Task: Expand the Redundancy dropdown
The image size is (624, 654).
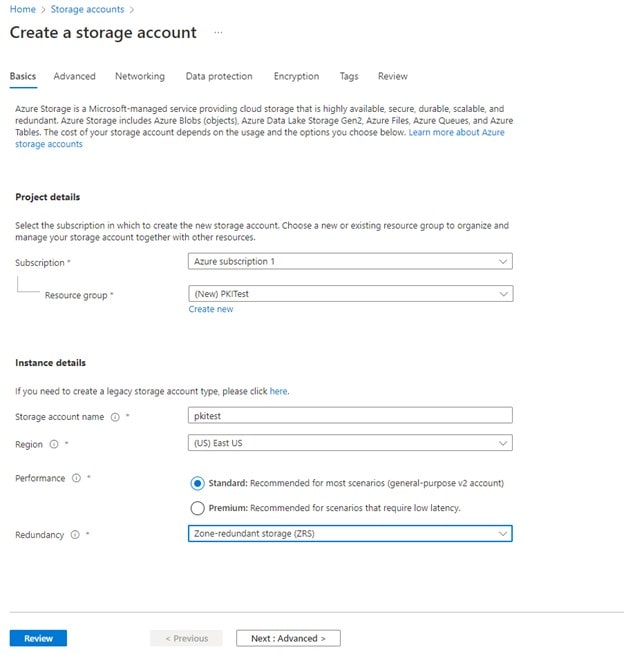Action: 350,534
